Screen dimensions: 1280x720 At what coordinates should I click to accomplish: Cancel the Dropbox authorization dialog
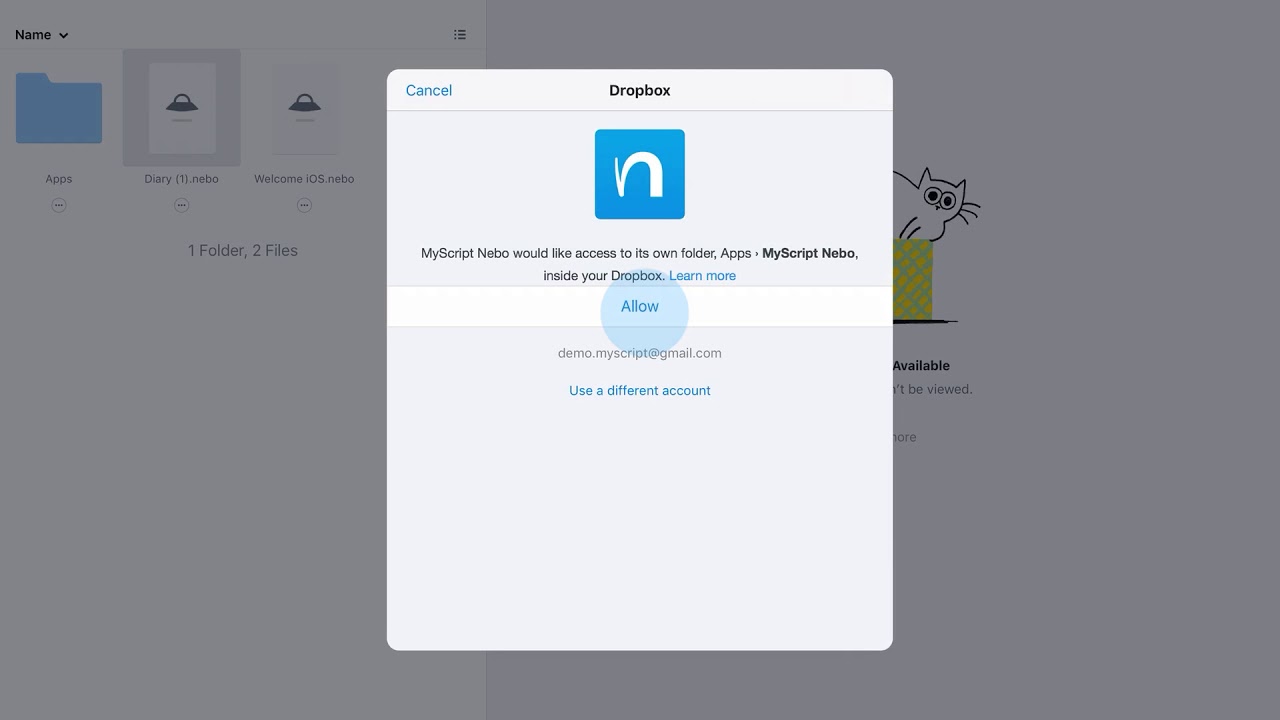pos(429,90)
